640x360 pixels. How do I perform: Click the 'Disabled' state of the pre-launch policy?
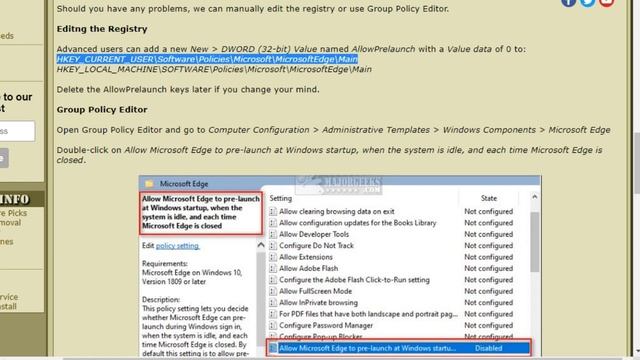[488, 348]
